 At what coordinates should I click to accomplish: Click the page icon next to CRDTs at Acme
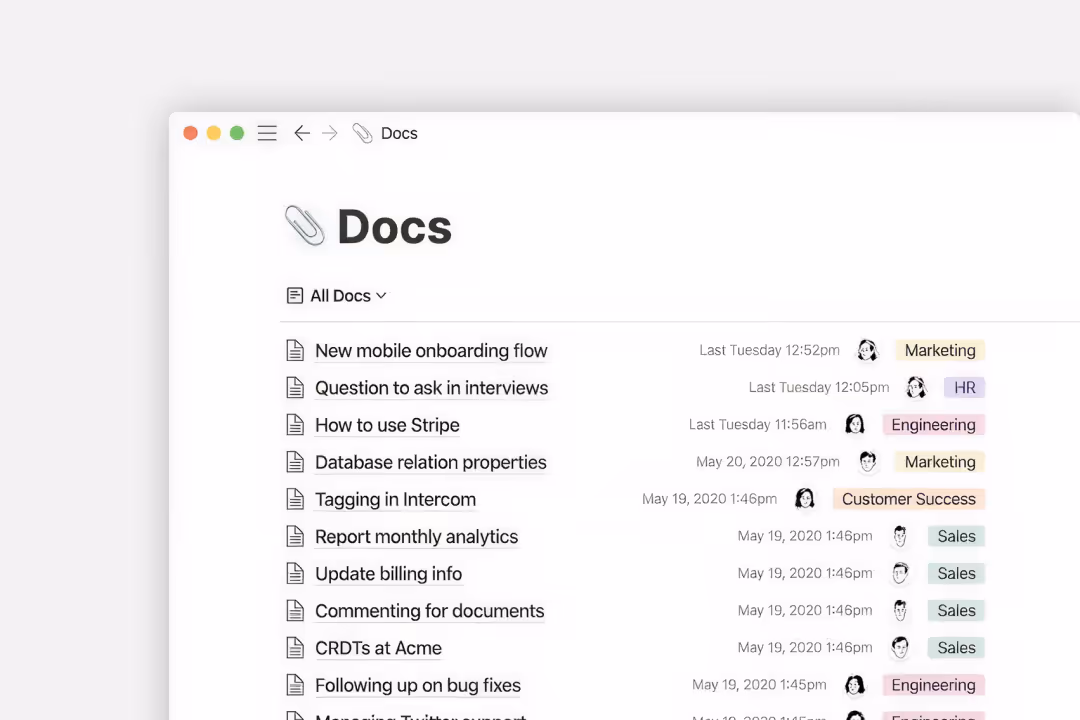tap(295, 647)
